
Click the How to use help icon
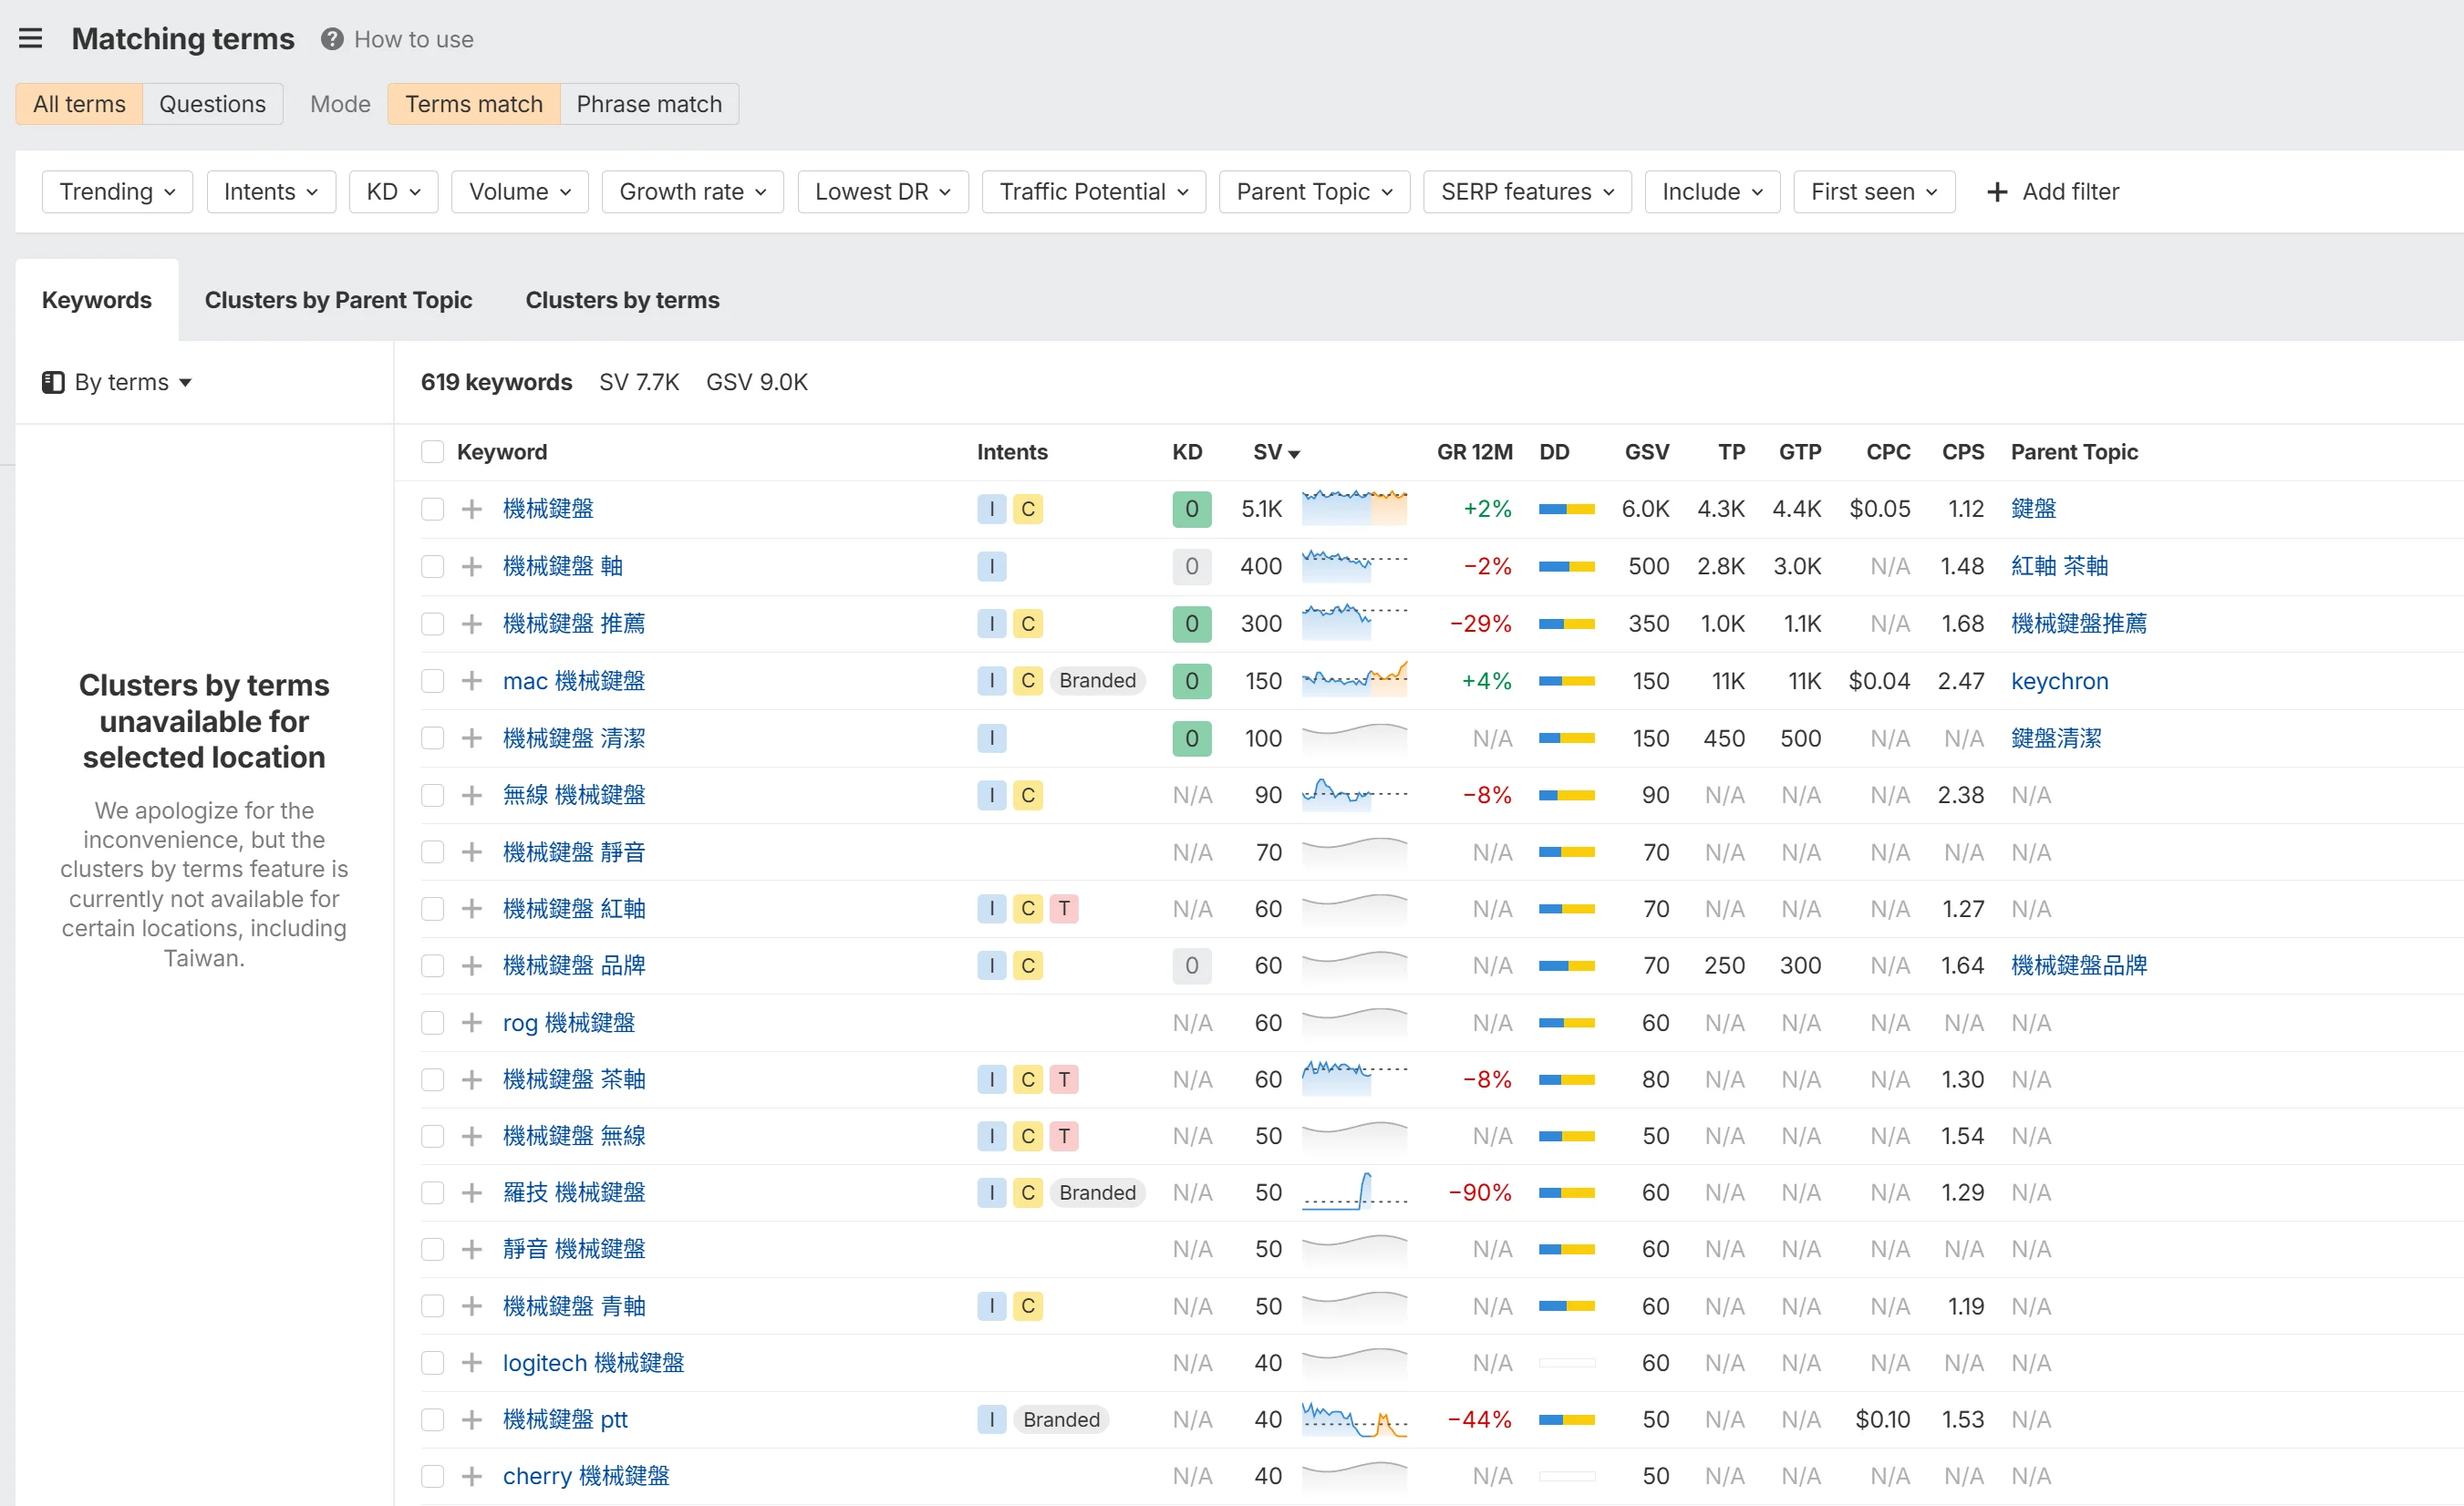pos(332,39)
